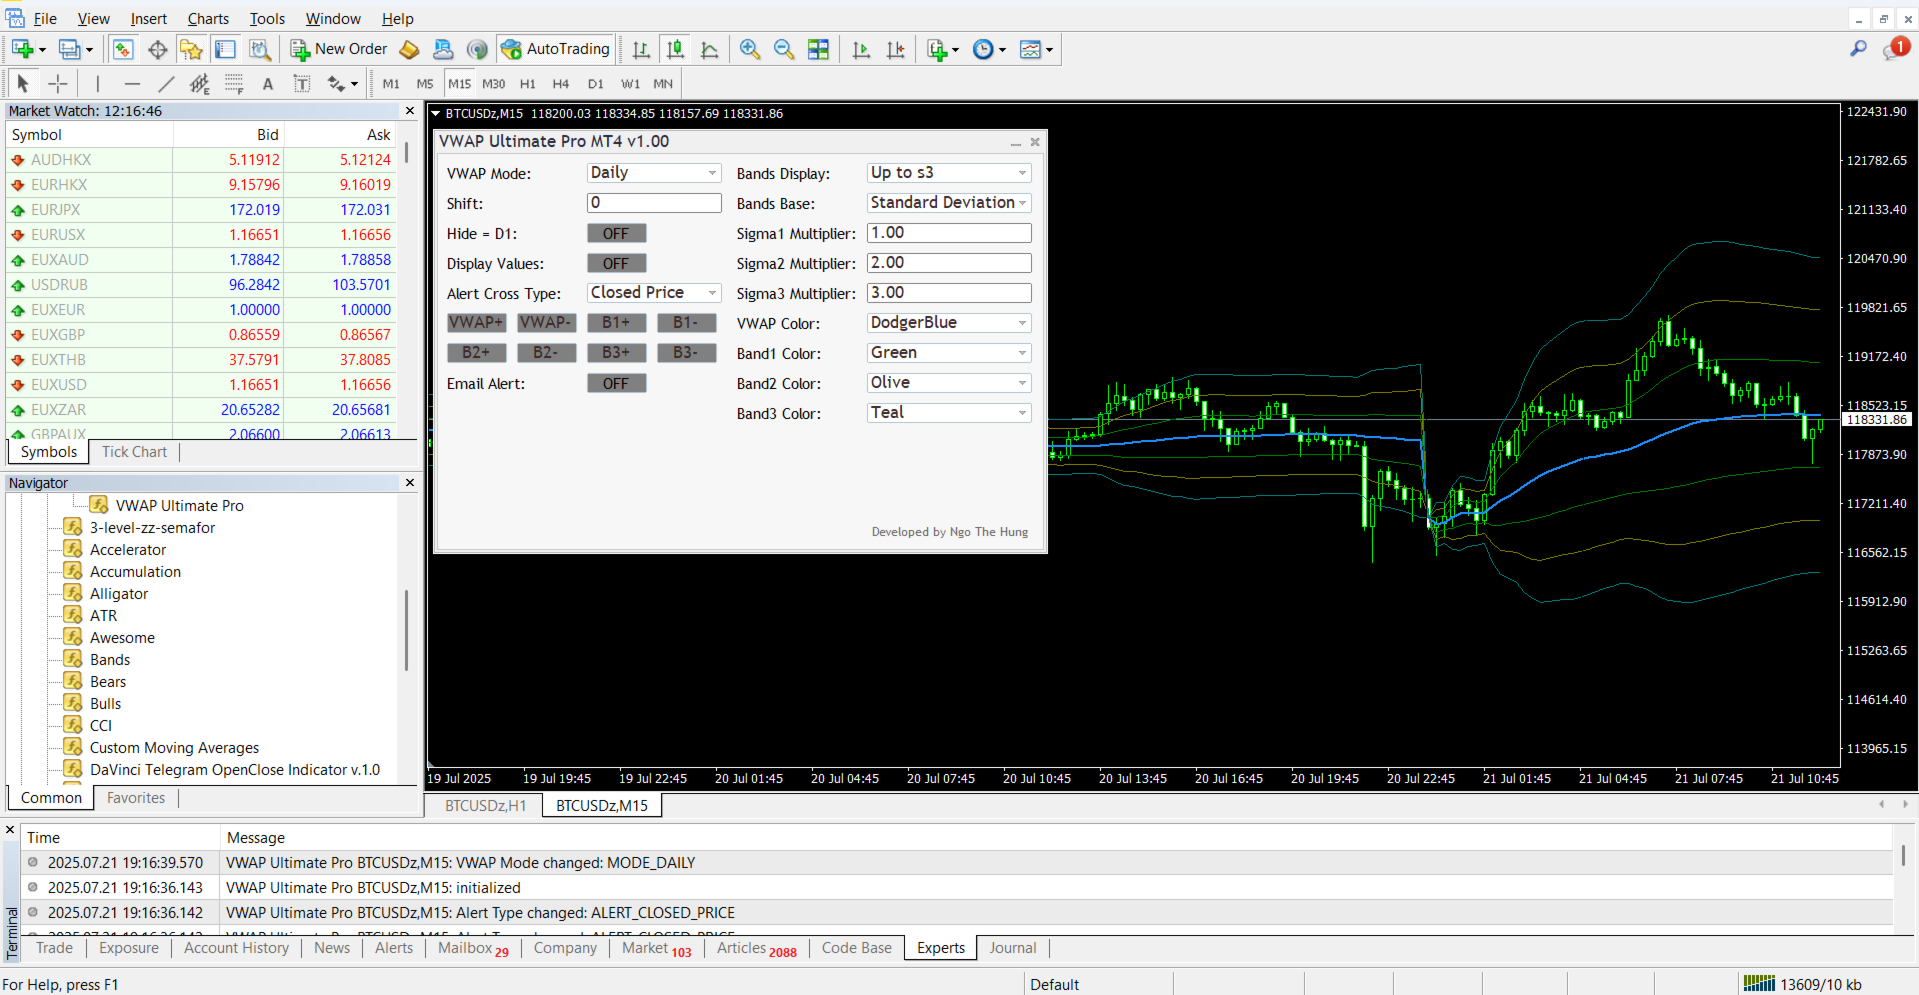The width and height of the screenshot is (1919, 995).
Task: Toggle the AutoTrading button
Action: tap(556, 49)
